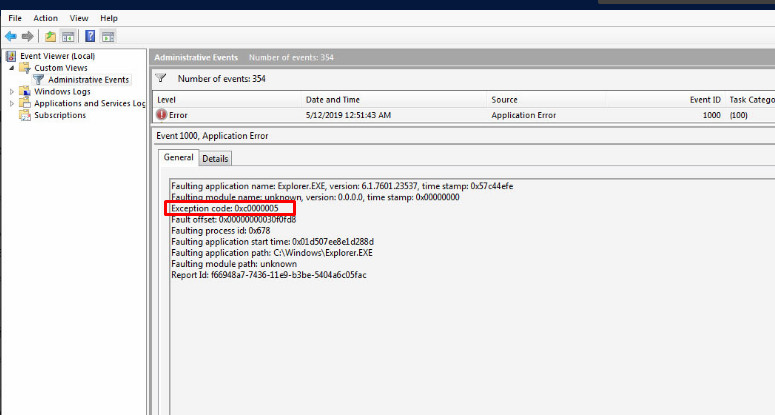Click the Faulting application path line
Image resolution: width=775 pixels, height=415 pixels.
click(272, 252)
